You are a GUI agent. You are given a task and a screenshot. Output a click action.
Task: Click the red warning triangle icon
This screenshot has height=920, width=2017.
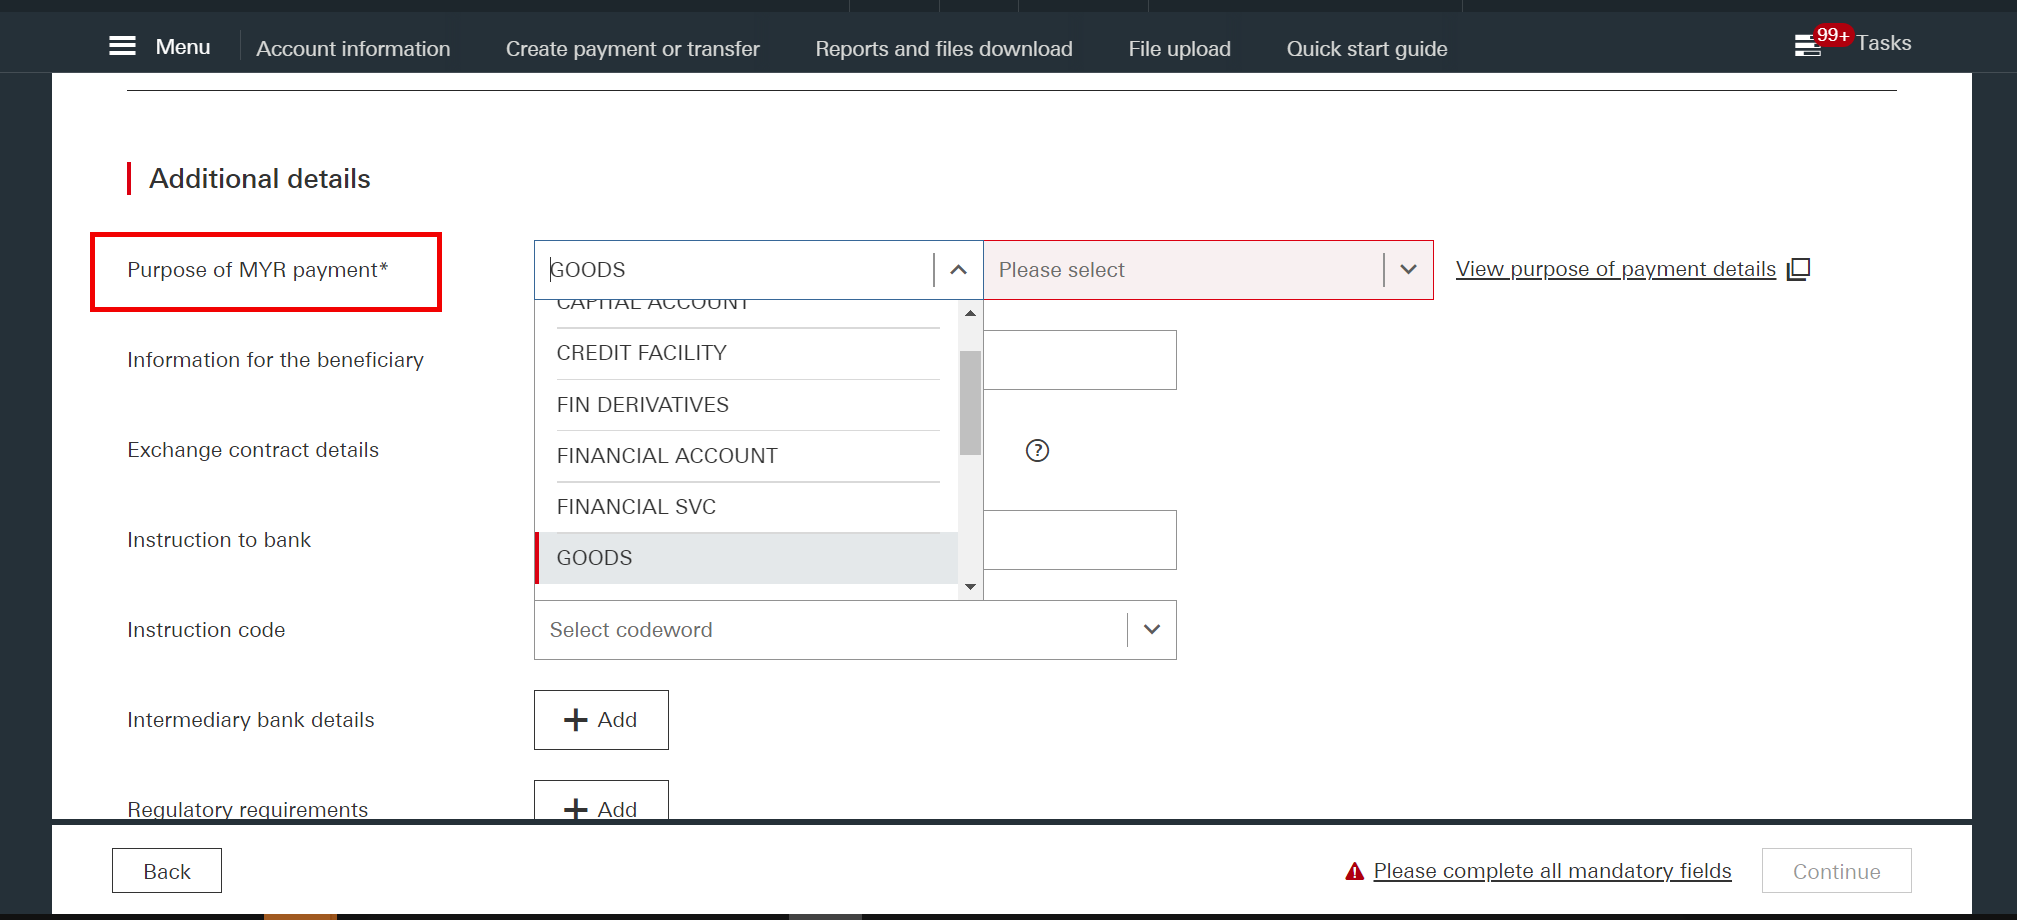(x=1355, y=871)
